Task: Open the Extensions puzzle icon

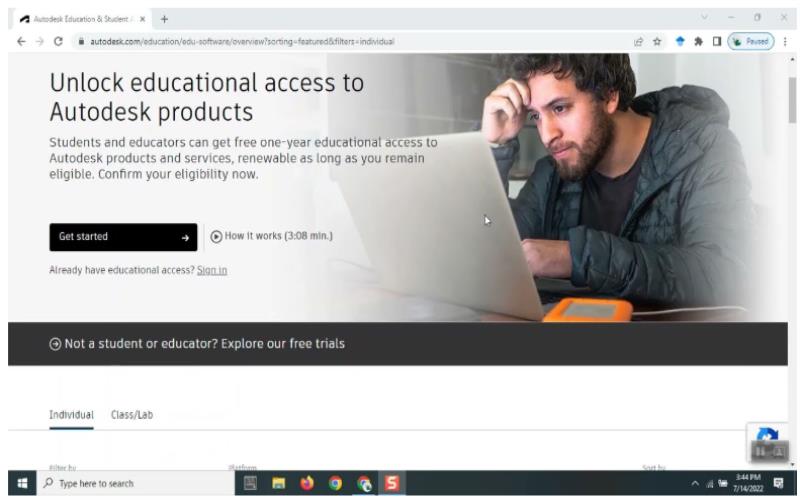Action: point(698,42)
